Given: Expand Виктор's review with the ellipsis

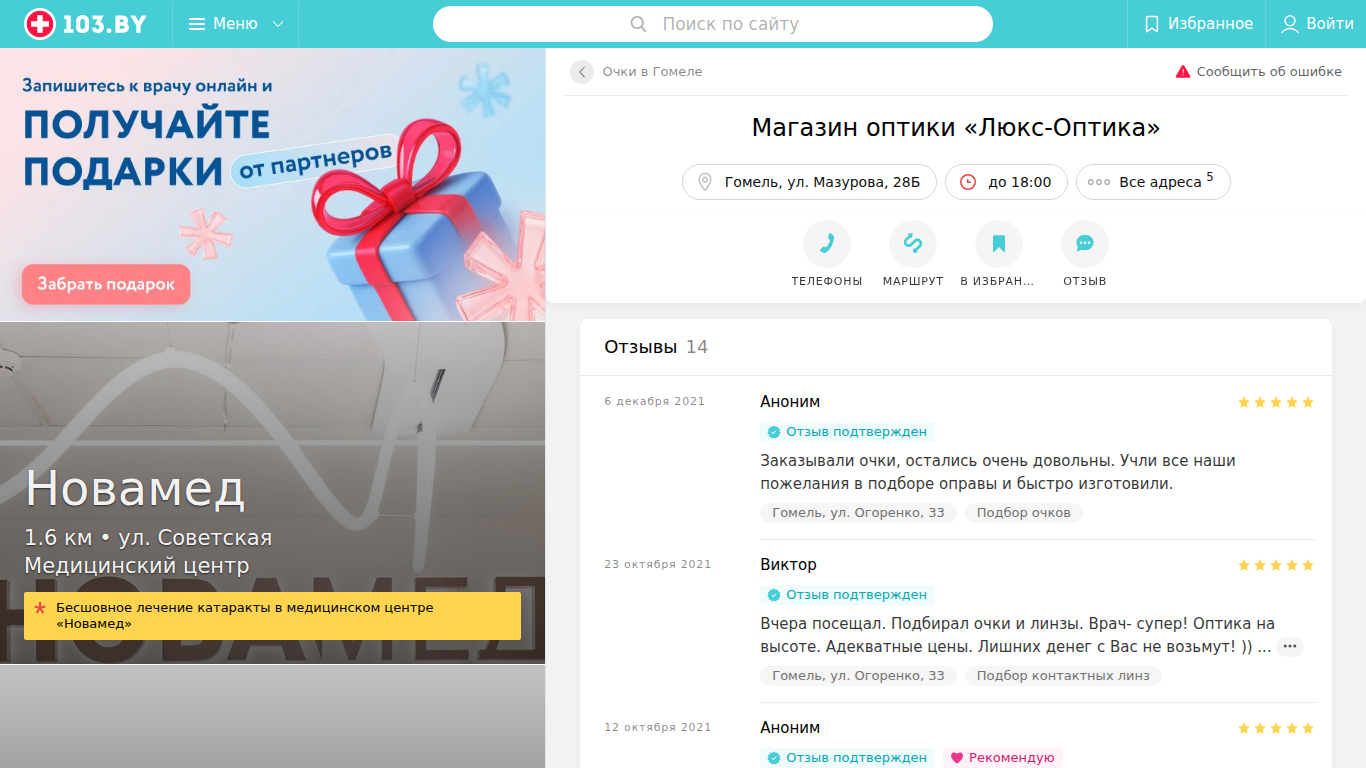Looking at the screenshot, I should 1290,647.
